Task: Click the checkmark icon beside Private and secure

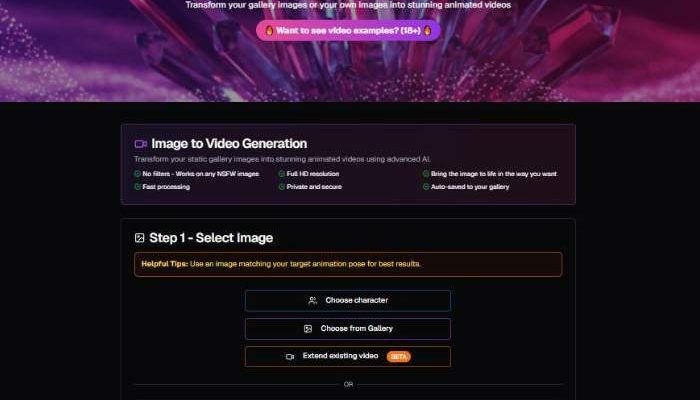Action: (281, 187)
